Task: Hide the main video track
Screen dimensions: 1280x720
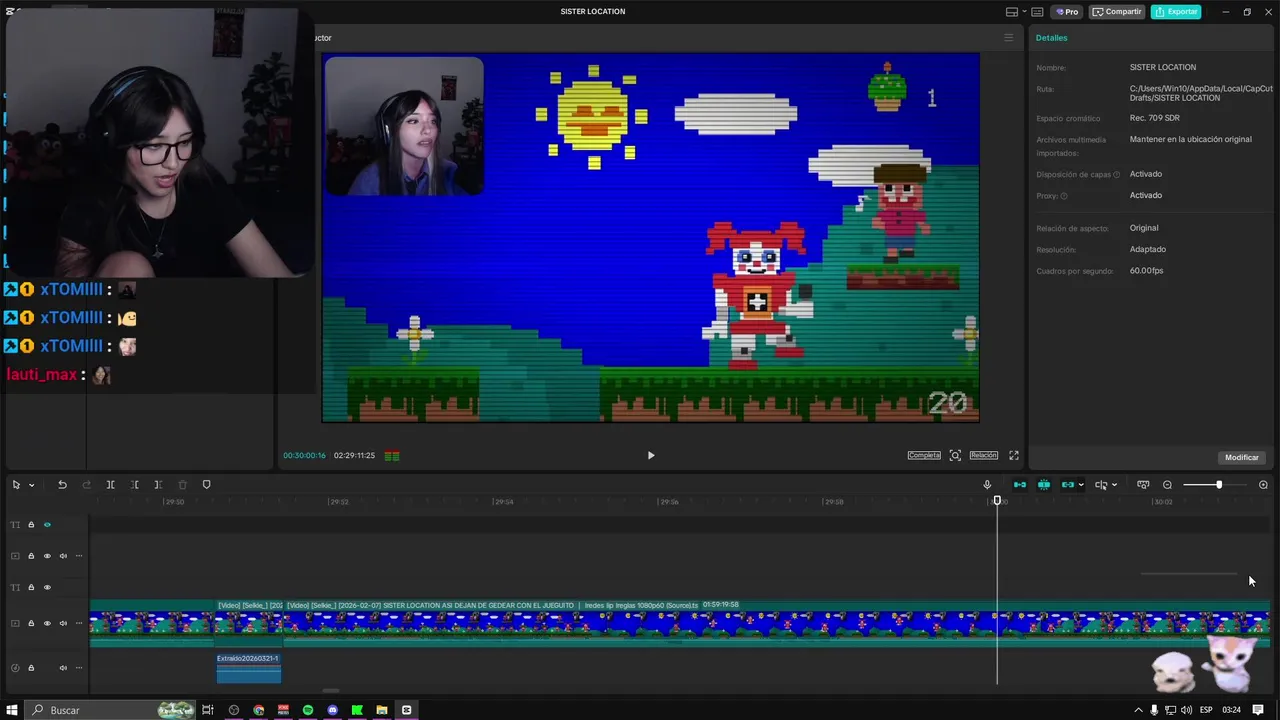Action: pyautogui.click(x=47, y=624)
